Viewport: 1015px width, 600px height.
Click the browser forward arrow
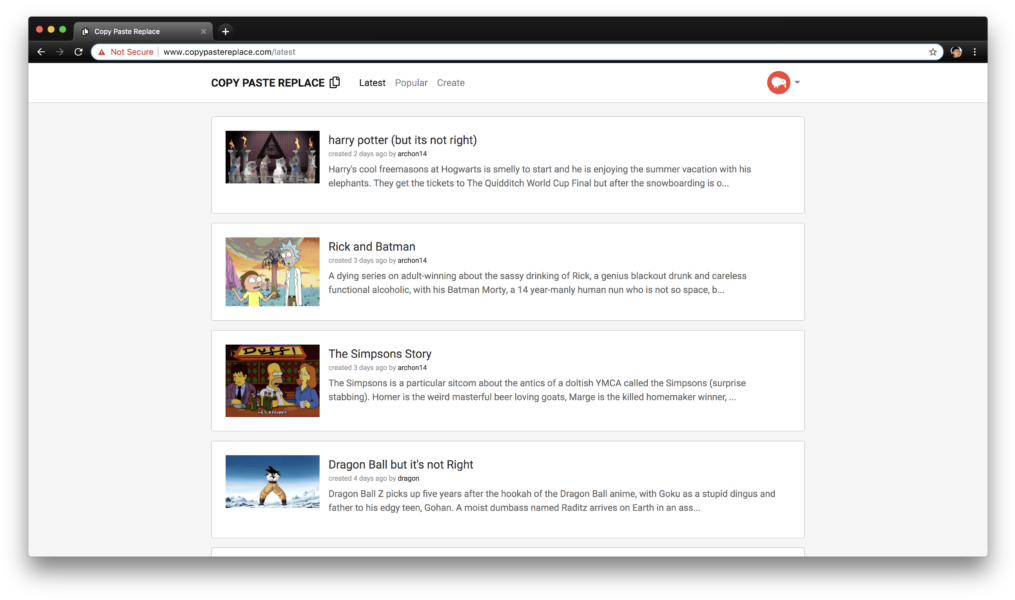(x=60, y=52)
